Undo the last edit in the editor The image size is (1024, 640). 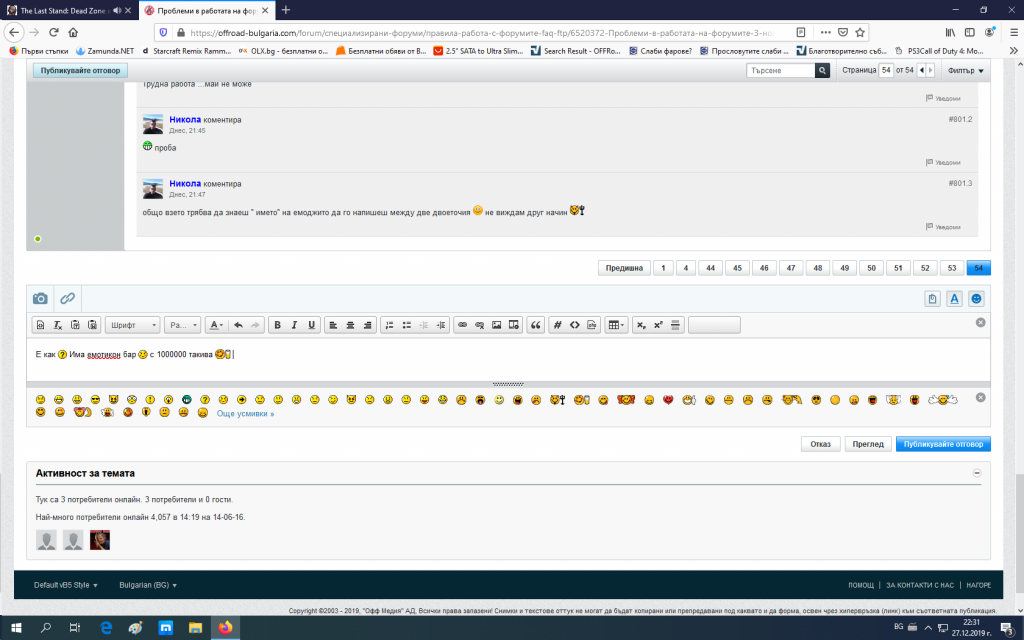[238, 325]
